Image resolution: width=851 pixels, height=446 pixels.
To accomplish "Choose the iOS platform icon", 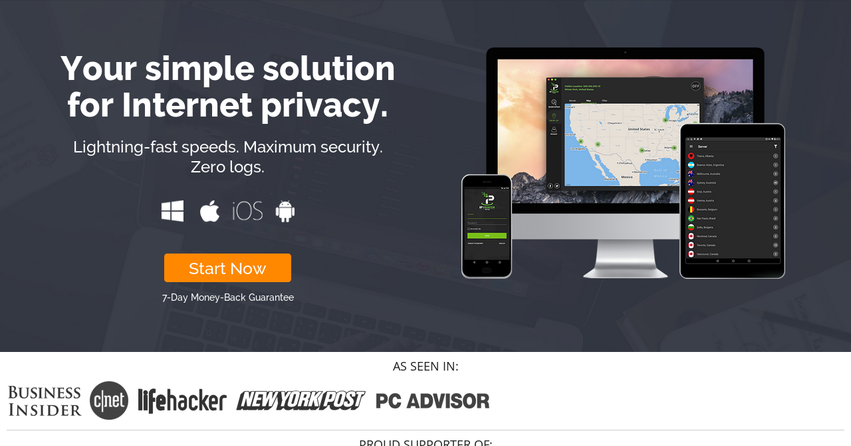I will (x=247, y=211).
